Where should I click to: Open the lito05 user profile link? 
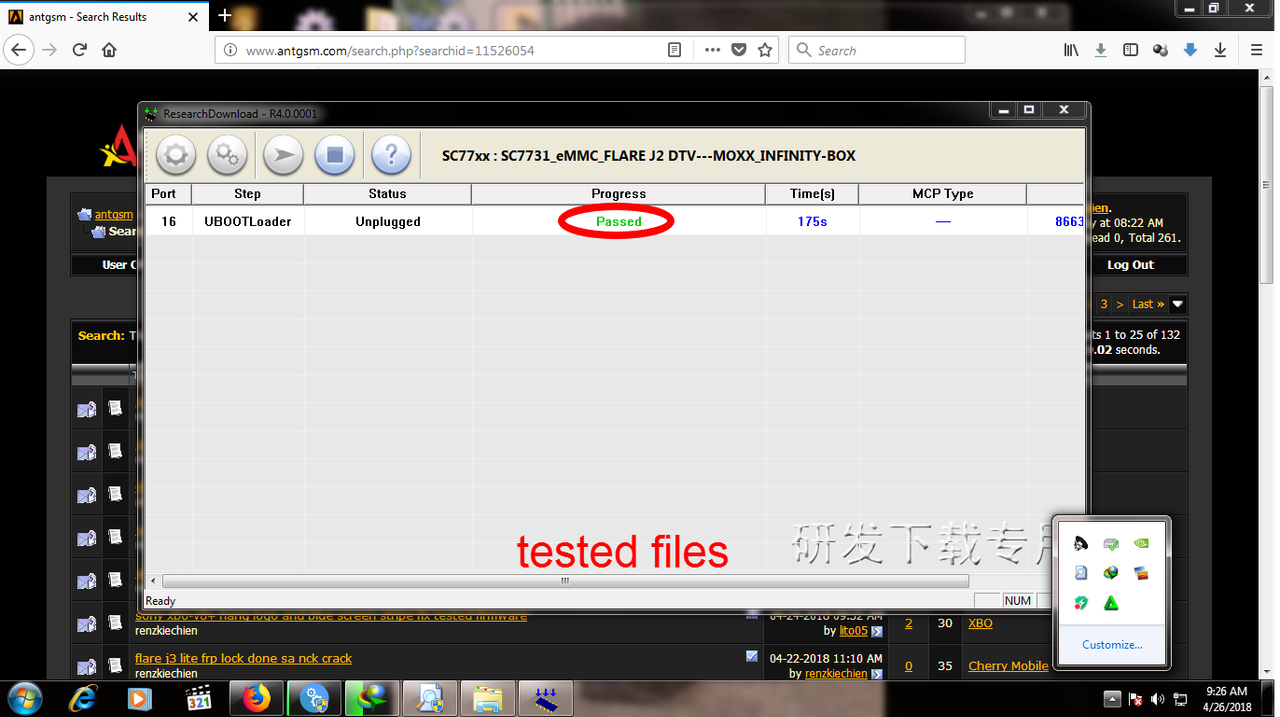click(x=853, y=631)
